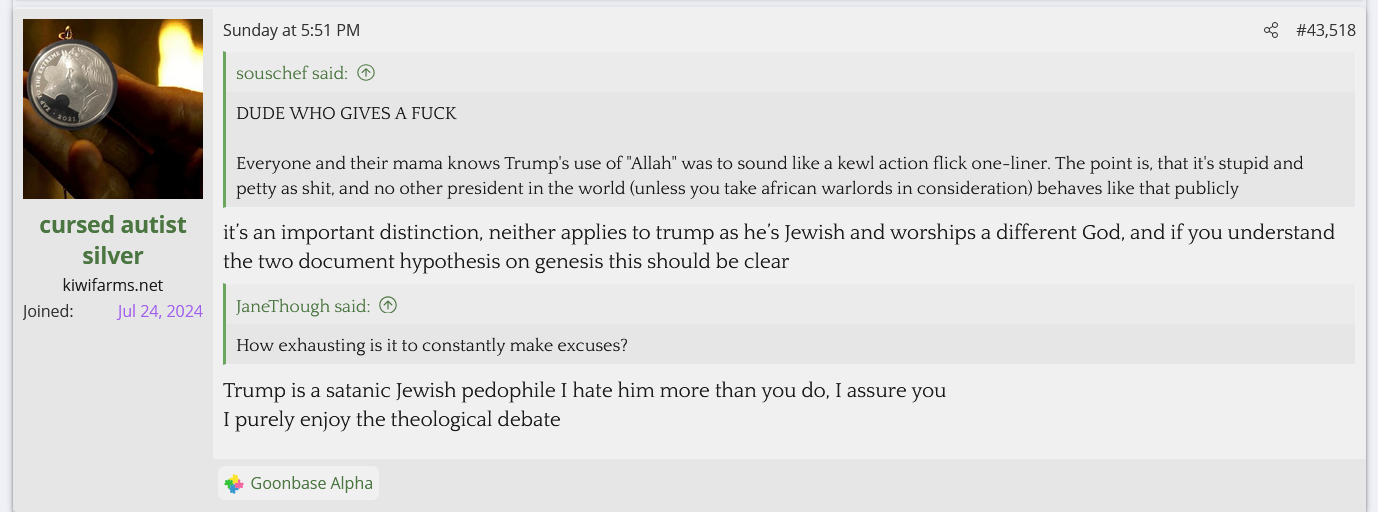Click the first reply line below JaneThough's quote
1378x512 pixels.
point(584,390)
